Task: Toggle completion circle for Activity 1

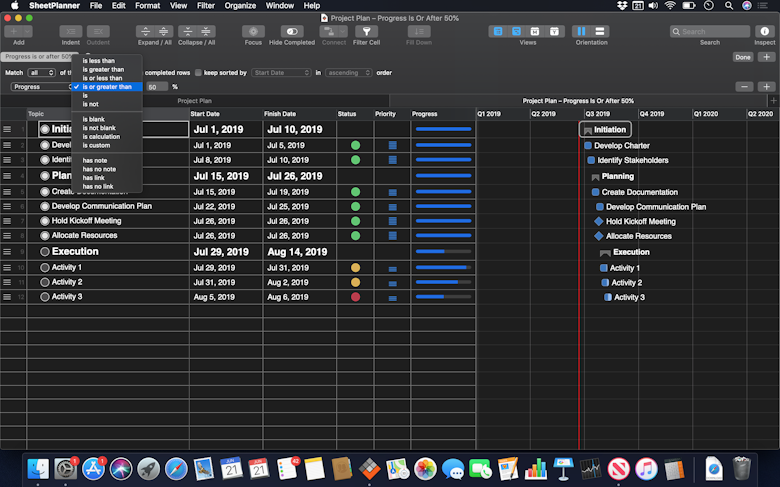Action: [45, 268]
